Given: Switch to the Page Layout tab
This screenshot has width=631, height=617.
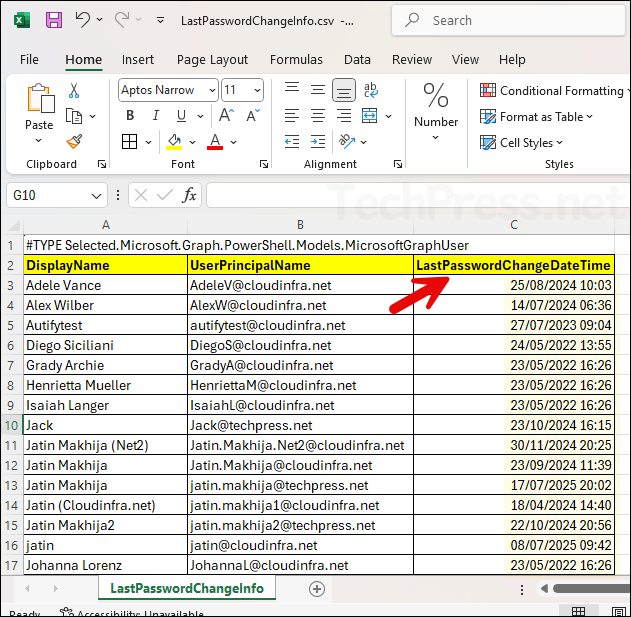Looking at the screenshot, I should 212,60.
